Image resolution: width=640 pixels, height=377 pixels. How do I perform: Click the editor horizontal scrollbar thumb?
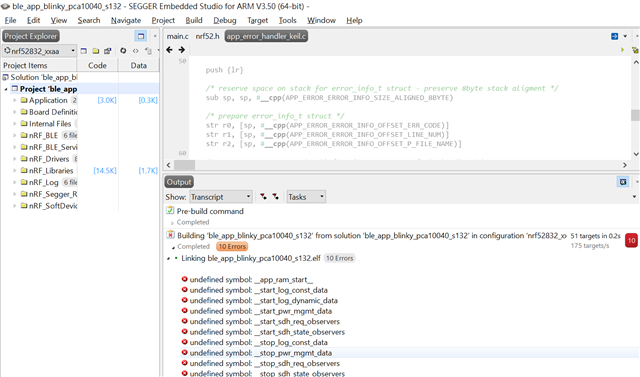tap(184, 165)
